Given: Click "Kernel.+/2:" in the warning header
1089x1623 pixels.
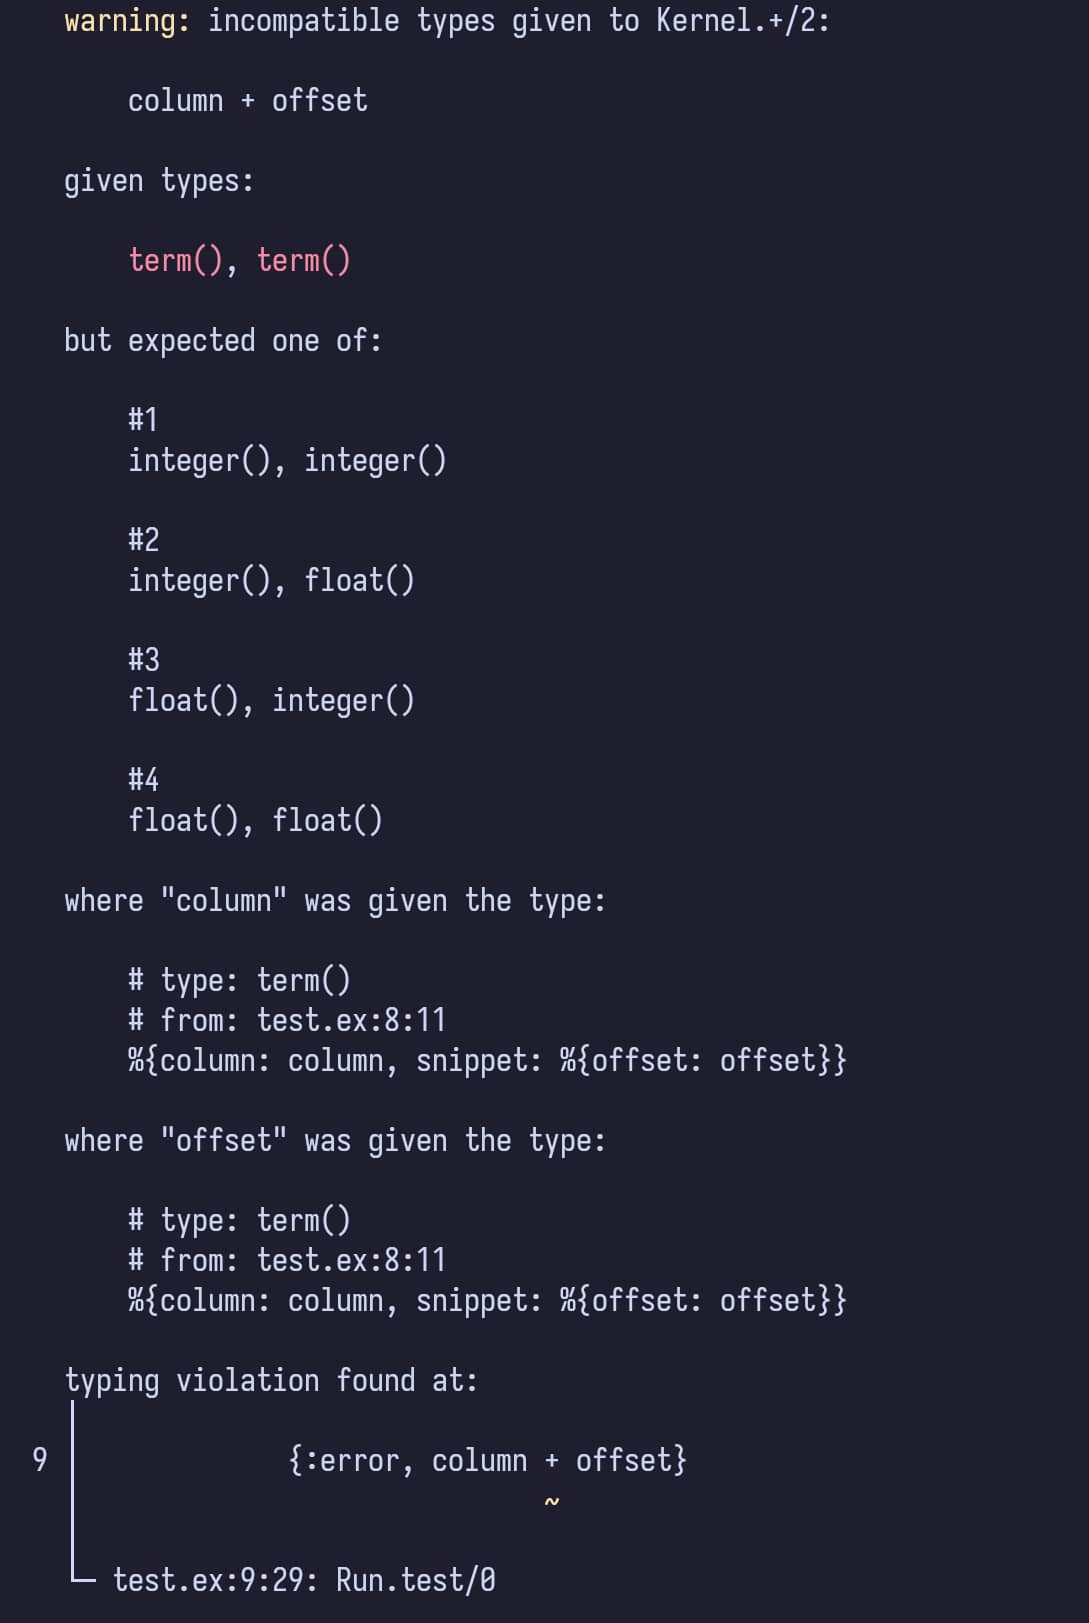Looking at the screenshot, I should [743, 21].
